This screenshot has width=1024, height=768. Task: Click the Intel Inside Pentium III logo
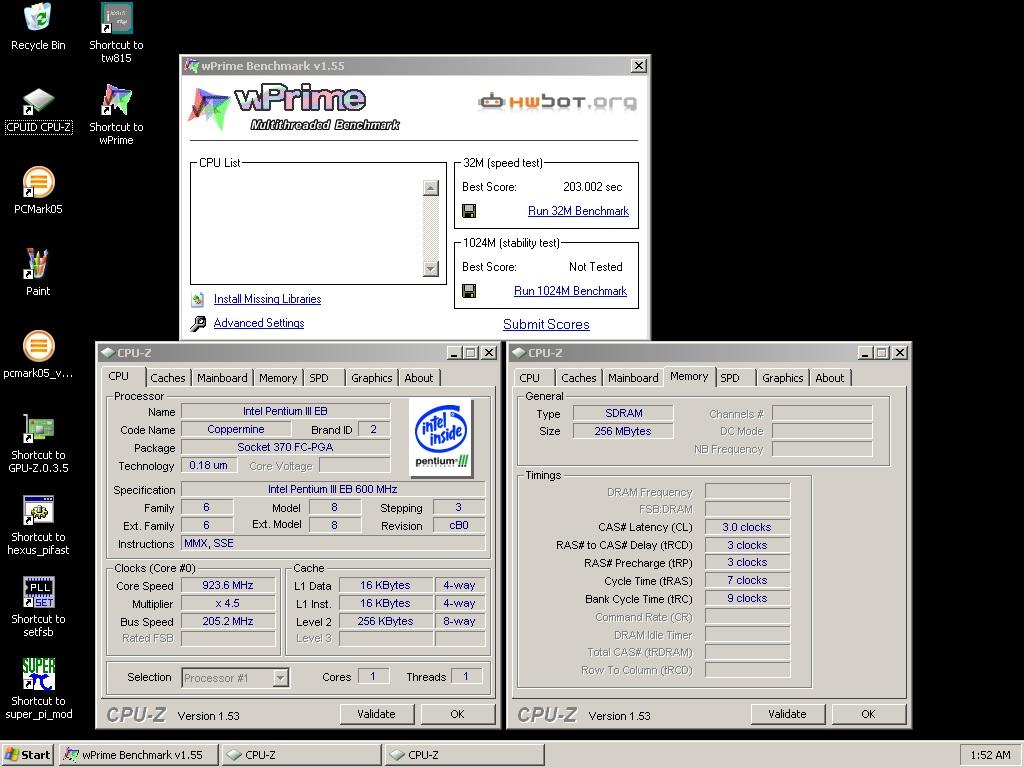pyautogui.click(x=441, y=438)
